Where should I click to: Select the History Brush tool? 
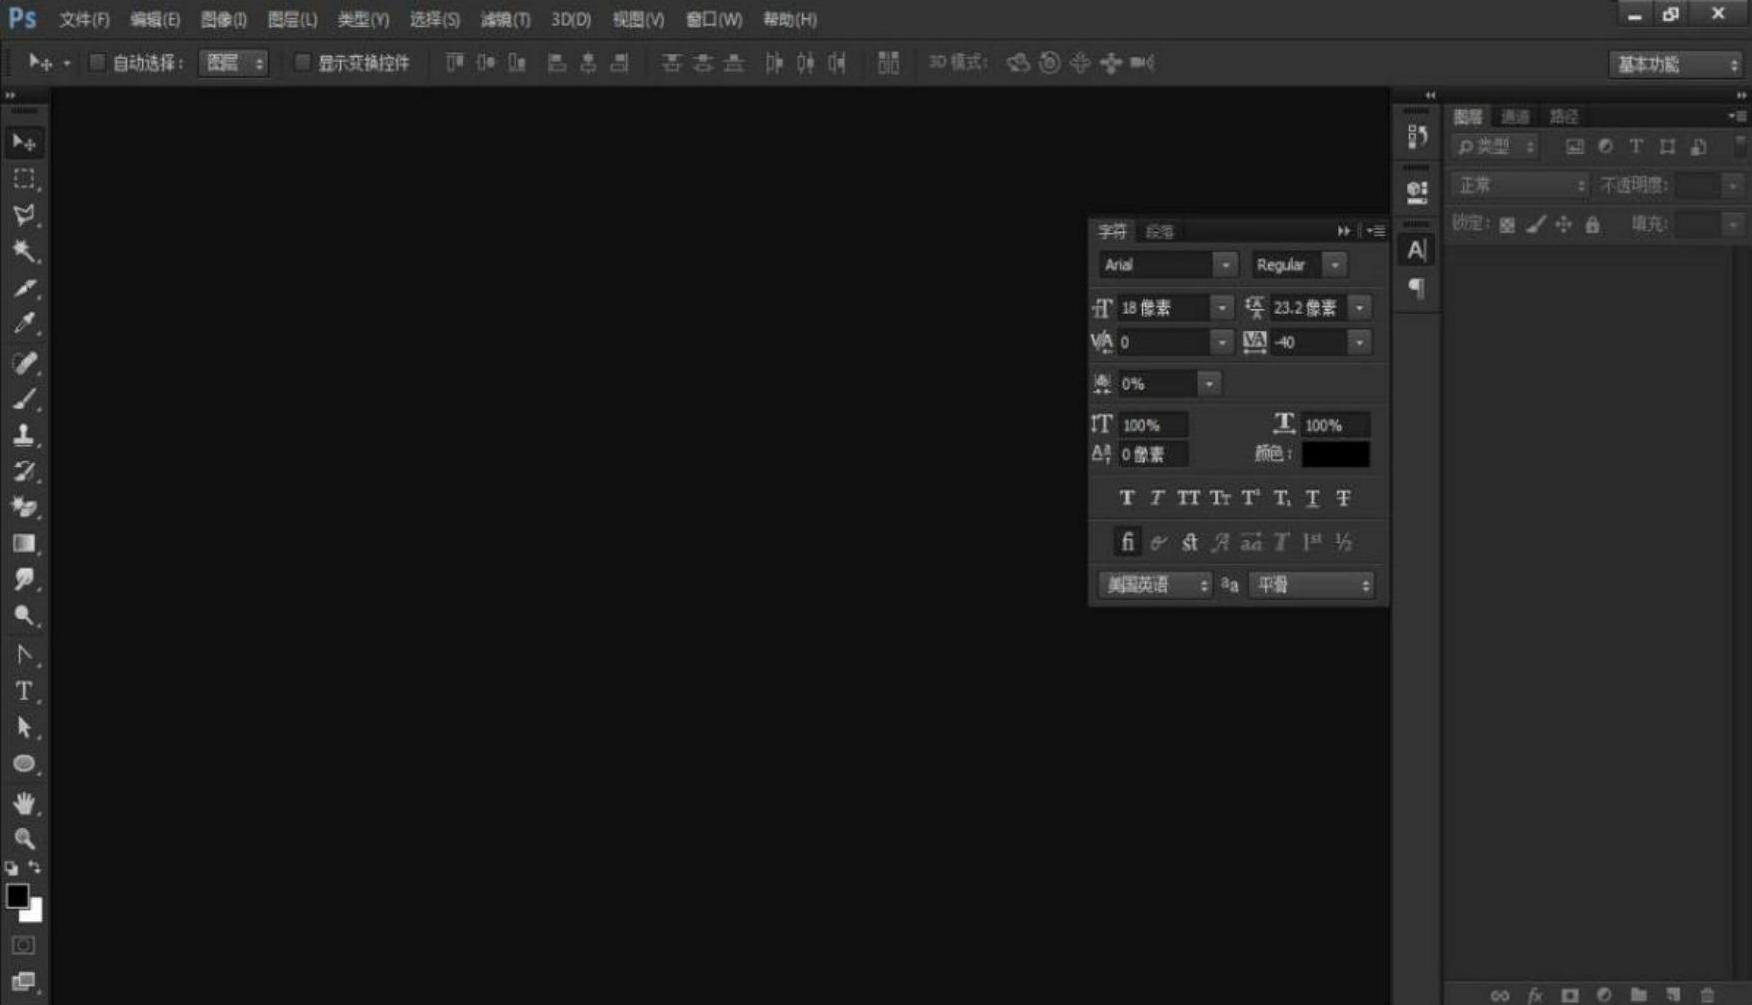pos(24,471)
